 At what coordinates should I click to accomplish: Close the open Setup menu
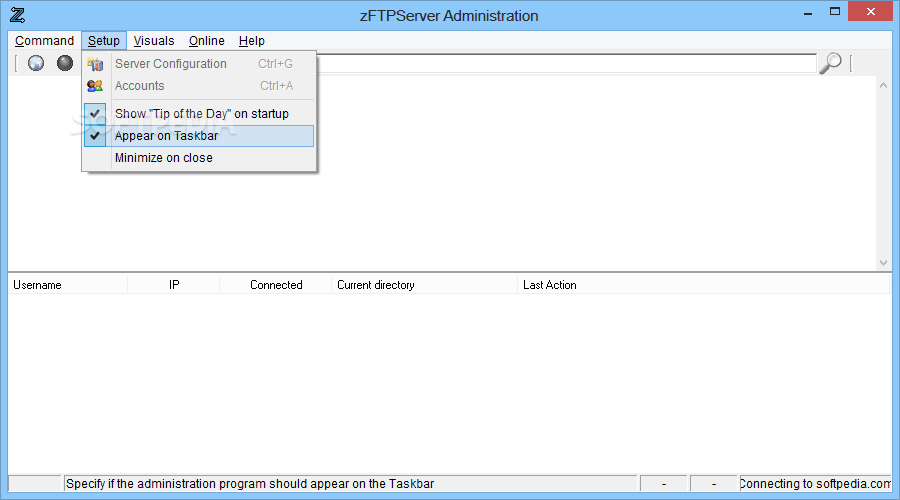pos(103,41)
